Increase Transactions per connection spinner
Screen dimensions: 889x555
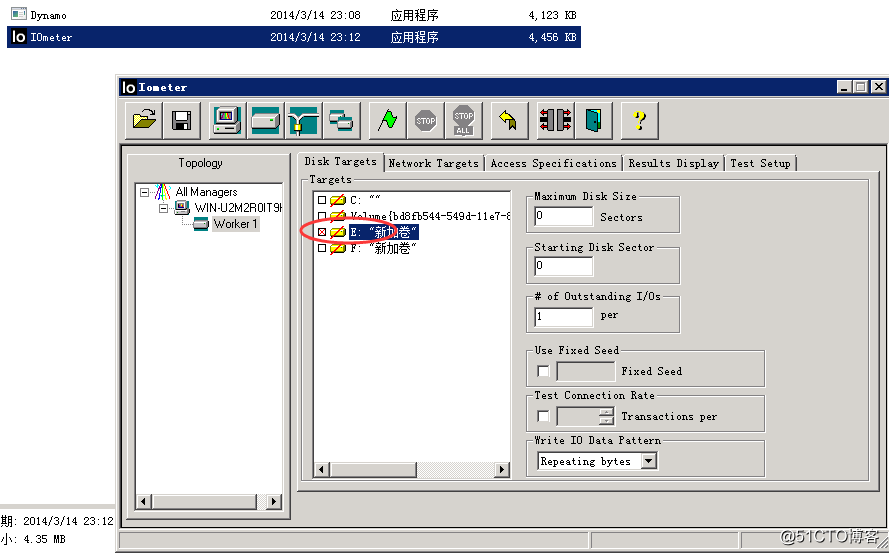click(606, 412)
